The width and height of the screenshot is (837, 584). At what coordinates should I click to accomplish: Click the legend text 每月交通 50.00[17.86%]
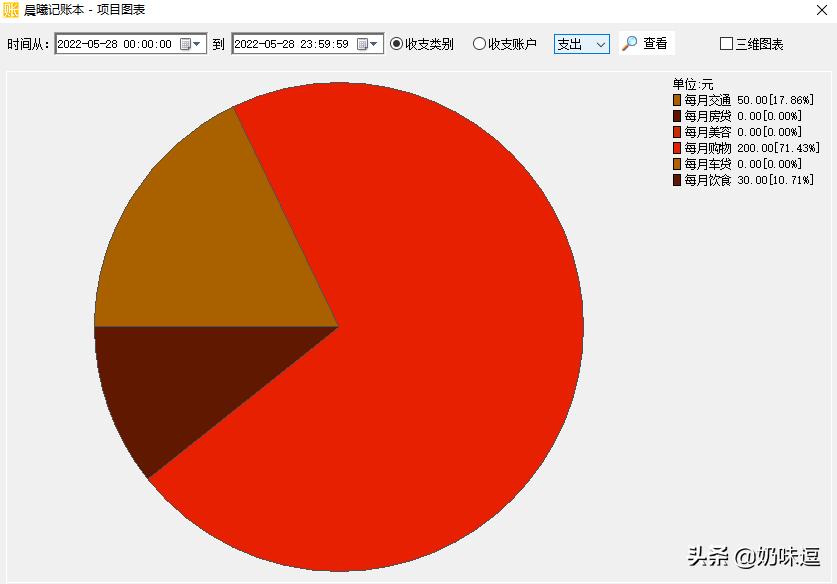tap(749, 100)
